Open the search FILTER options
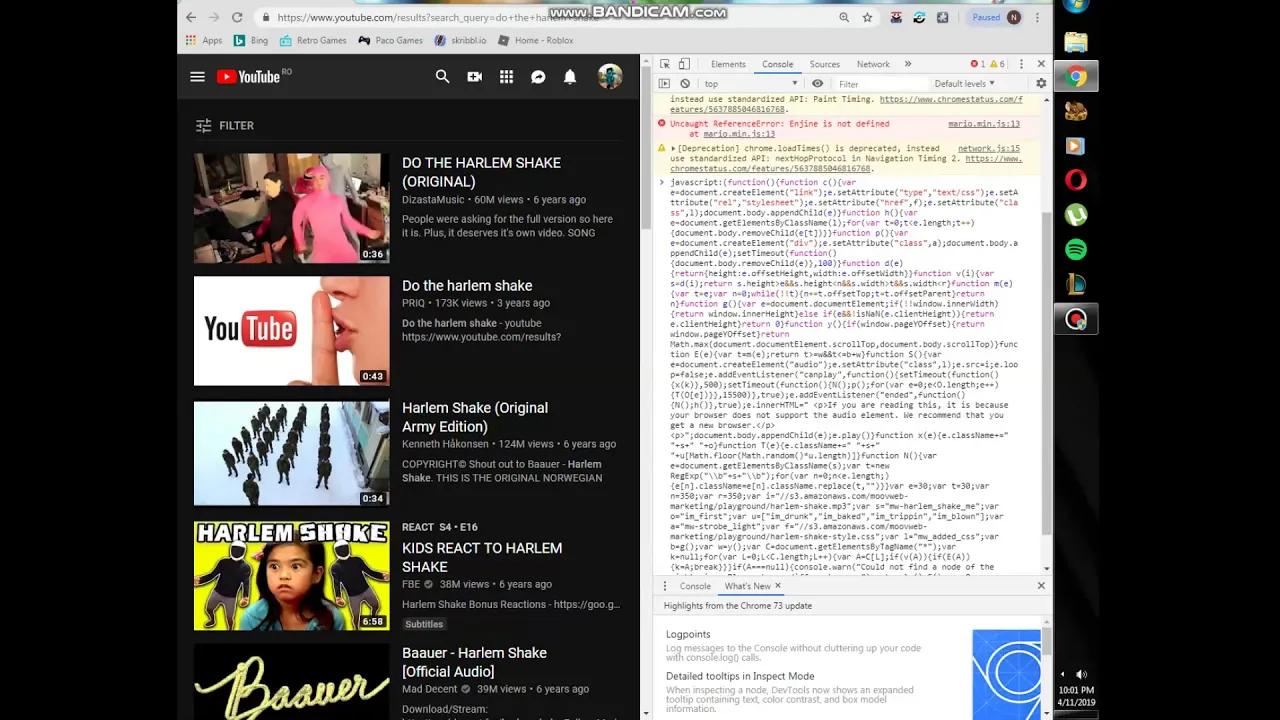 (x=225, y=126)
